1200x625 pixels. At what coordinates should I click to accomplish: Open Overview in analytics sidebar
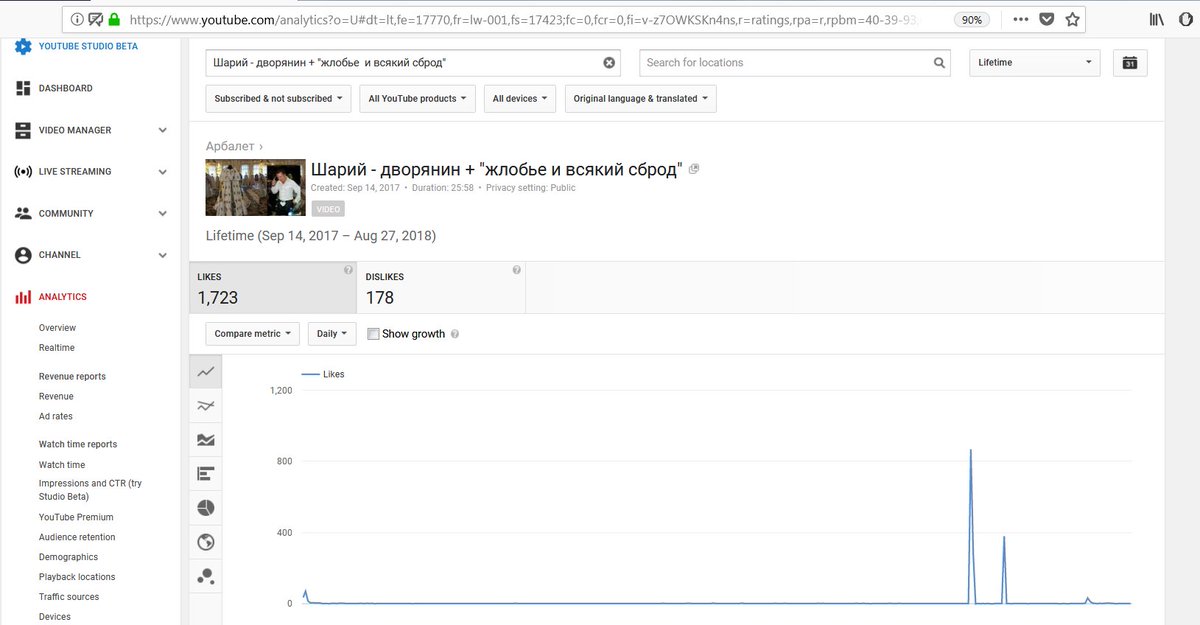coord(57,328)
